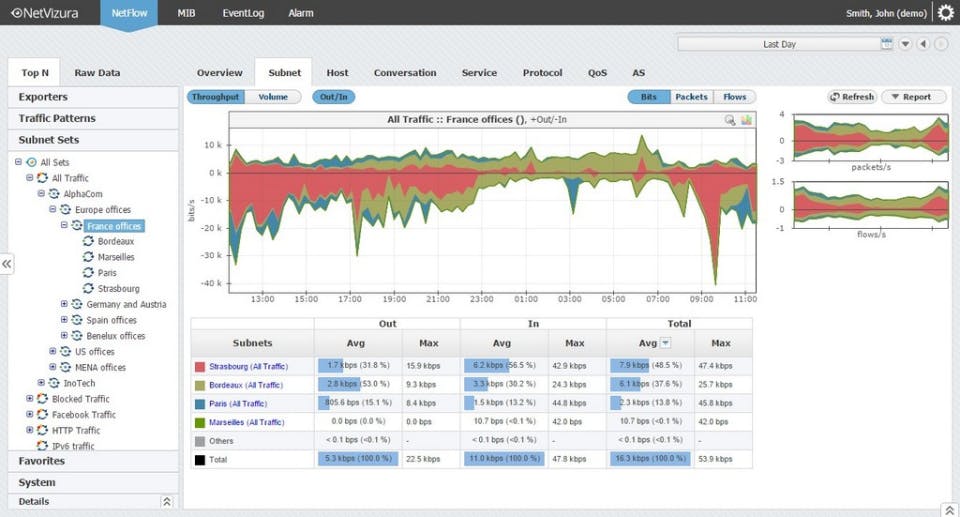Switch to Throughput view
The width and height of the screenshot is (960, 517).
(216, 97)
